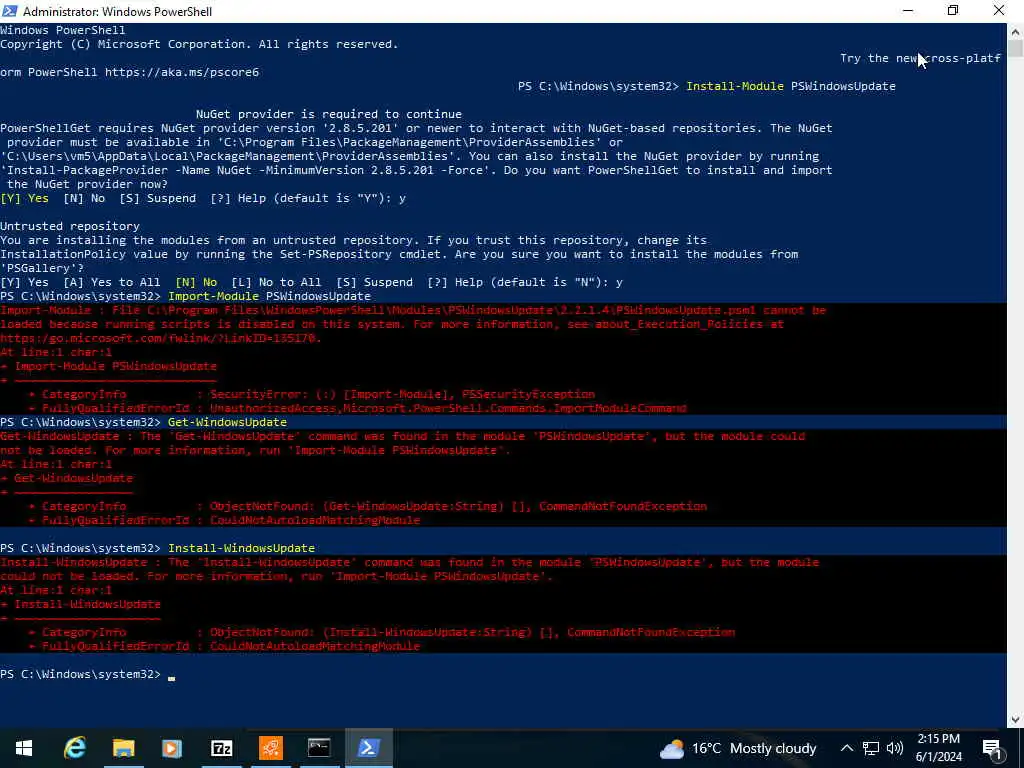The image size is (1024, 768).
Task: Click the empty prompt line cursor
Action: click(171, 677)
